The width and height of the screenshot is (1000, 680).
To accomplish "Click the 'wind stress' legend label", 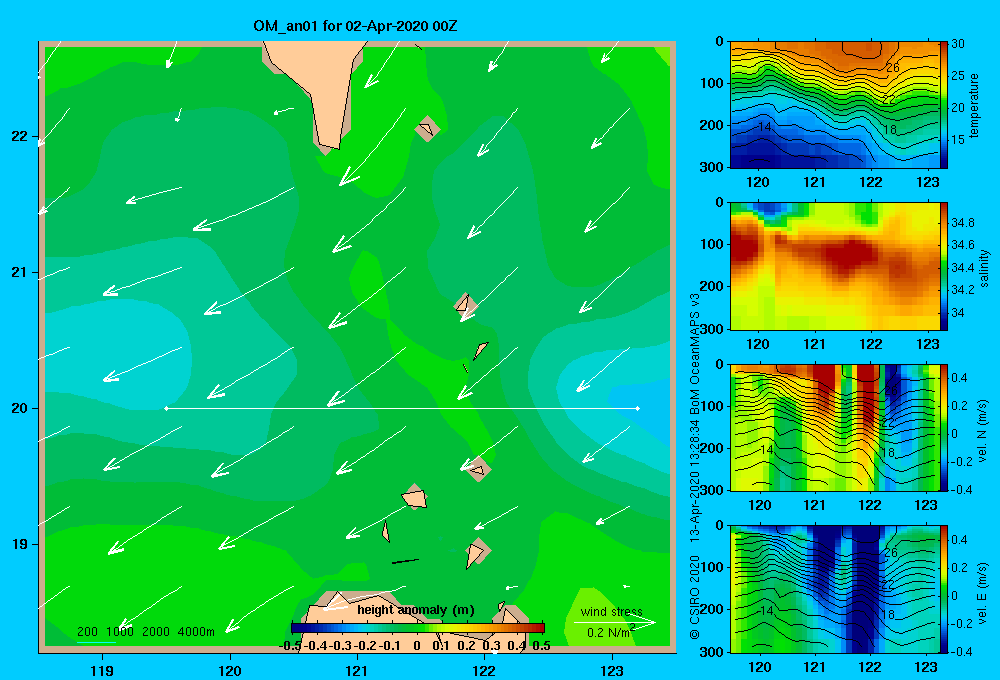I will coord(612,611).
